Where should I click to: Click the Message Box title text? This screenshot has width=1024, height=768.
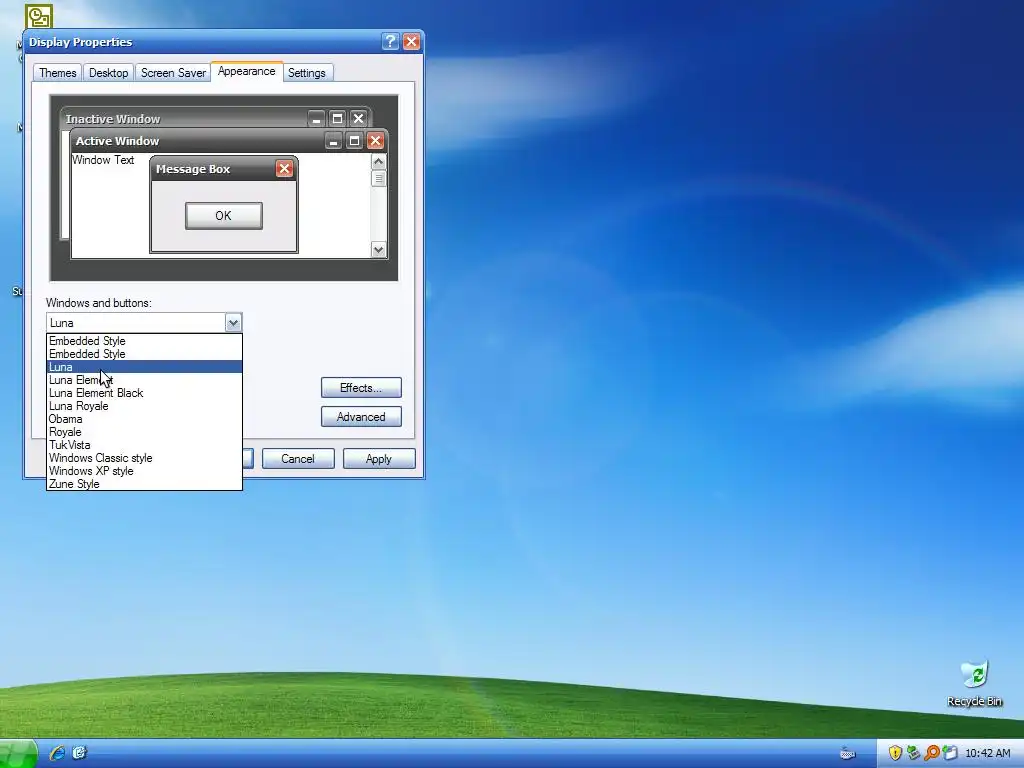coord(193,169)
